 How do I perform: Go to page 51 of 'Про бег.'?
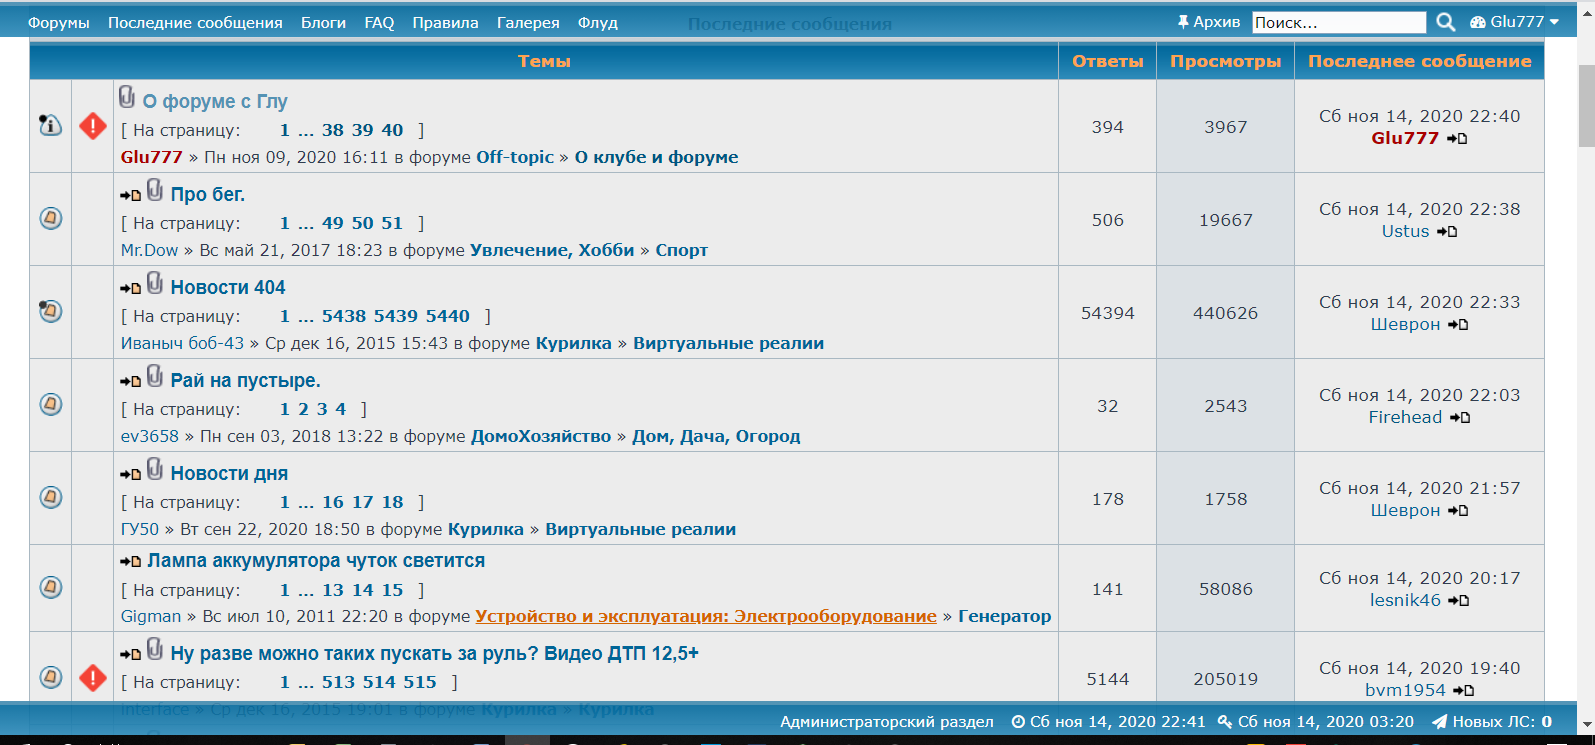392,223
